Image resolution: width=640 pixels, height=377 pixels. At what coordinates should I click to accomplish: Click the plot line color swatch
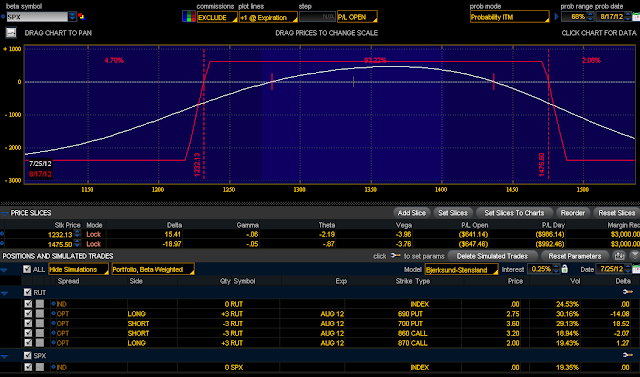tap(189, 17)
